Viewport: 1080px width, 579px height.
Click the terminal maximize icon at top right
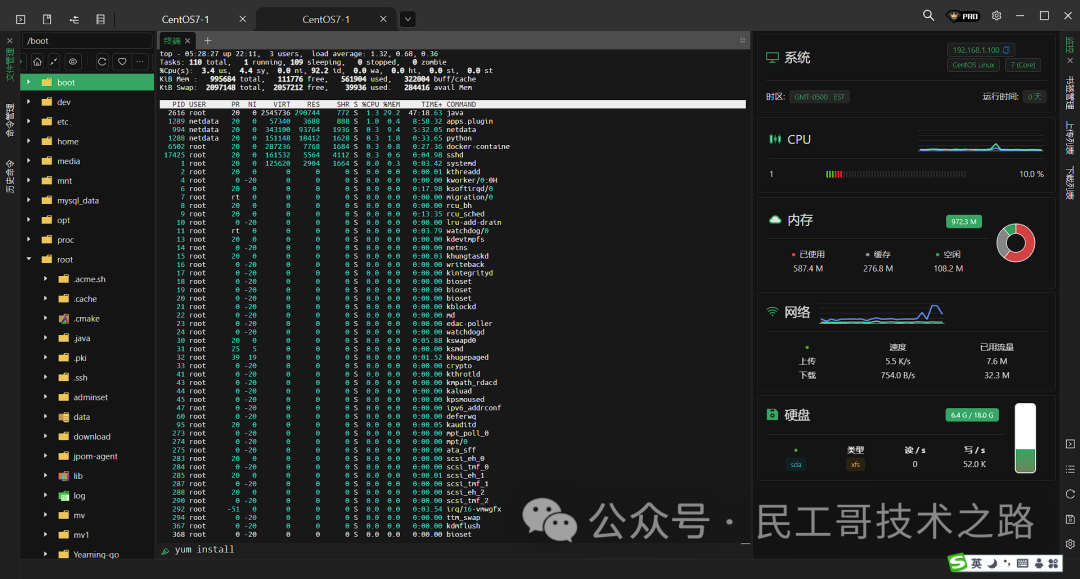pyautogui.click(x=742, y=41)
